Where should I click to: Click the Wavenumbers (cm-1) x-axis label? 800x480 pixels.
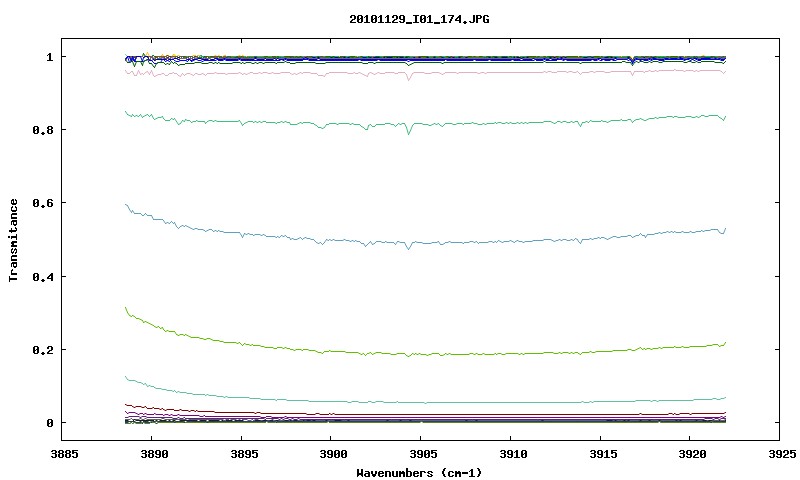(x=419, y=472)
